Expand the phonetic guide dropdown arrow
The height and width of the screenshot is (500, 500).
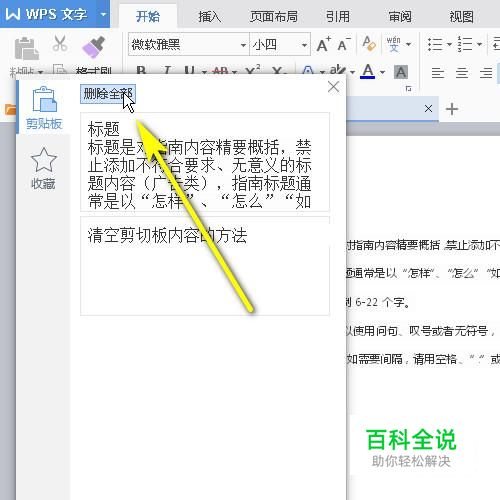point(408,44)
